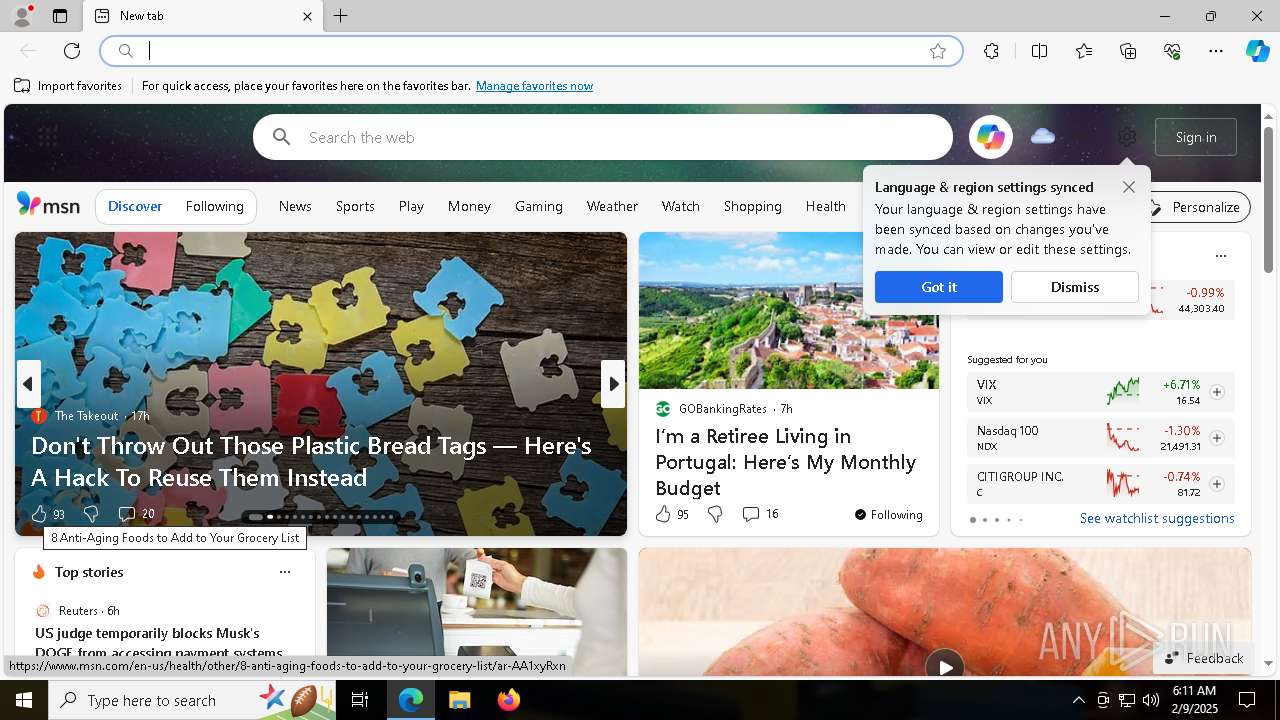
Task: Open the Sports menu item
Action: (355, 206)
